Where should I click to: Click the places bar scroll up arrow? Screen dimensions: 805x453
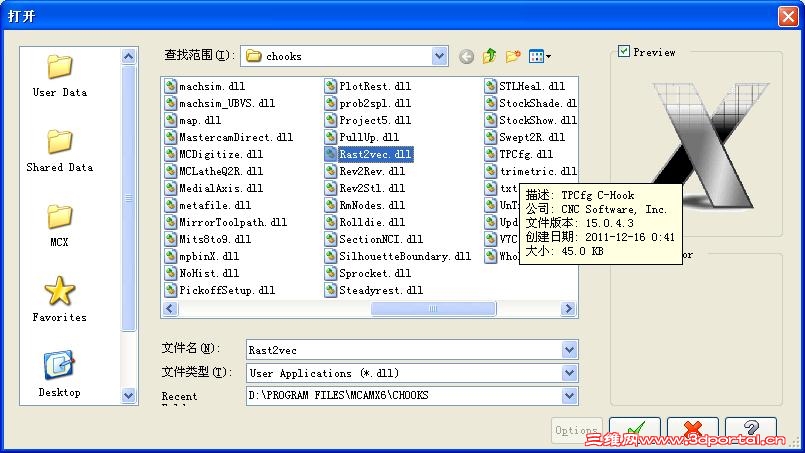point(128,56)
